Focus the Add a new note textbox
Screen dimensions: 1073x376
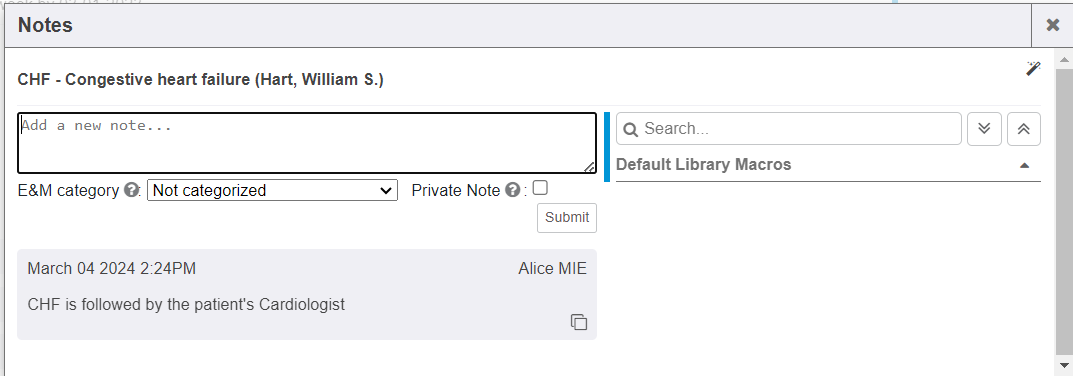pyautogui.click(x=307, y=143)
